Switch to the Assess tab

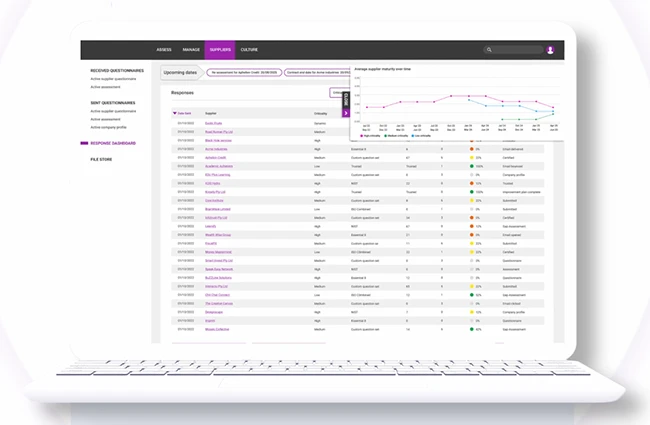(x=164, y=49)
